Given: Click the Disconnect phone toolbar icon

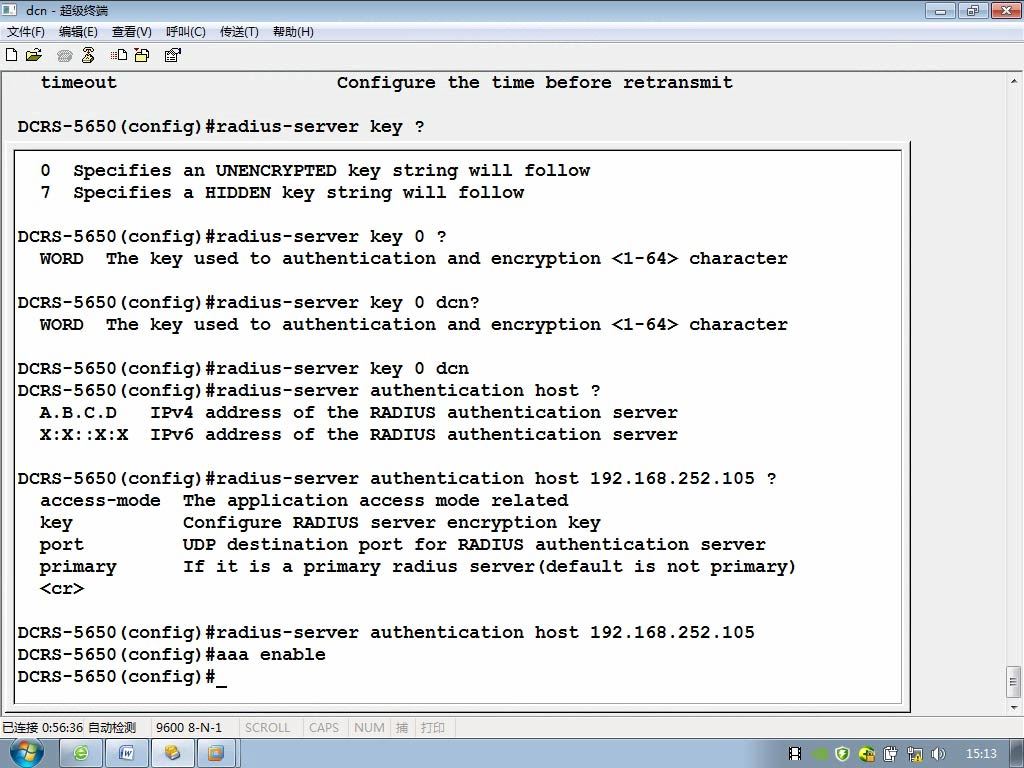Looking at the screenshot, I should point(88,55).
